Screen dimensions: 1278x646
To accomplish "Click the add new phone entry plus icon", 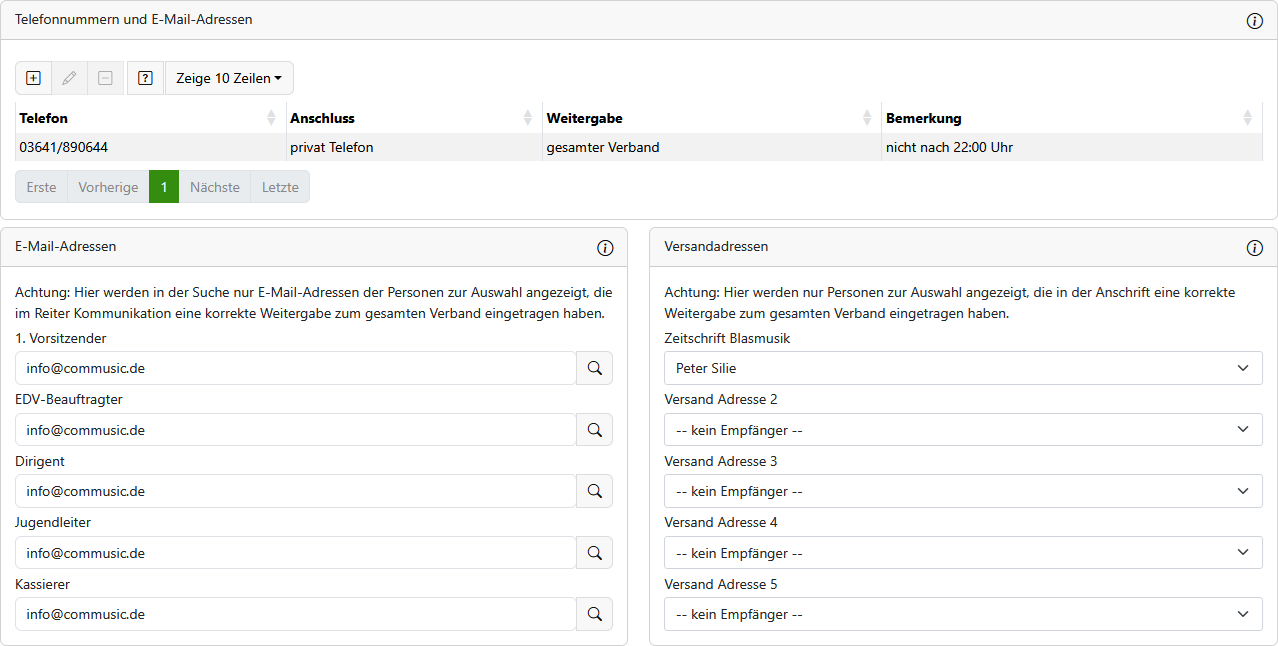I will click(x=33, y=78).
